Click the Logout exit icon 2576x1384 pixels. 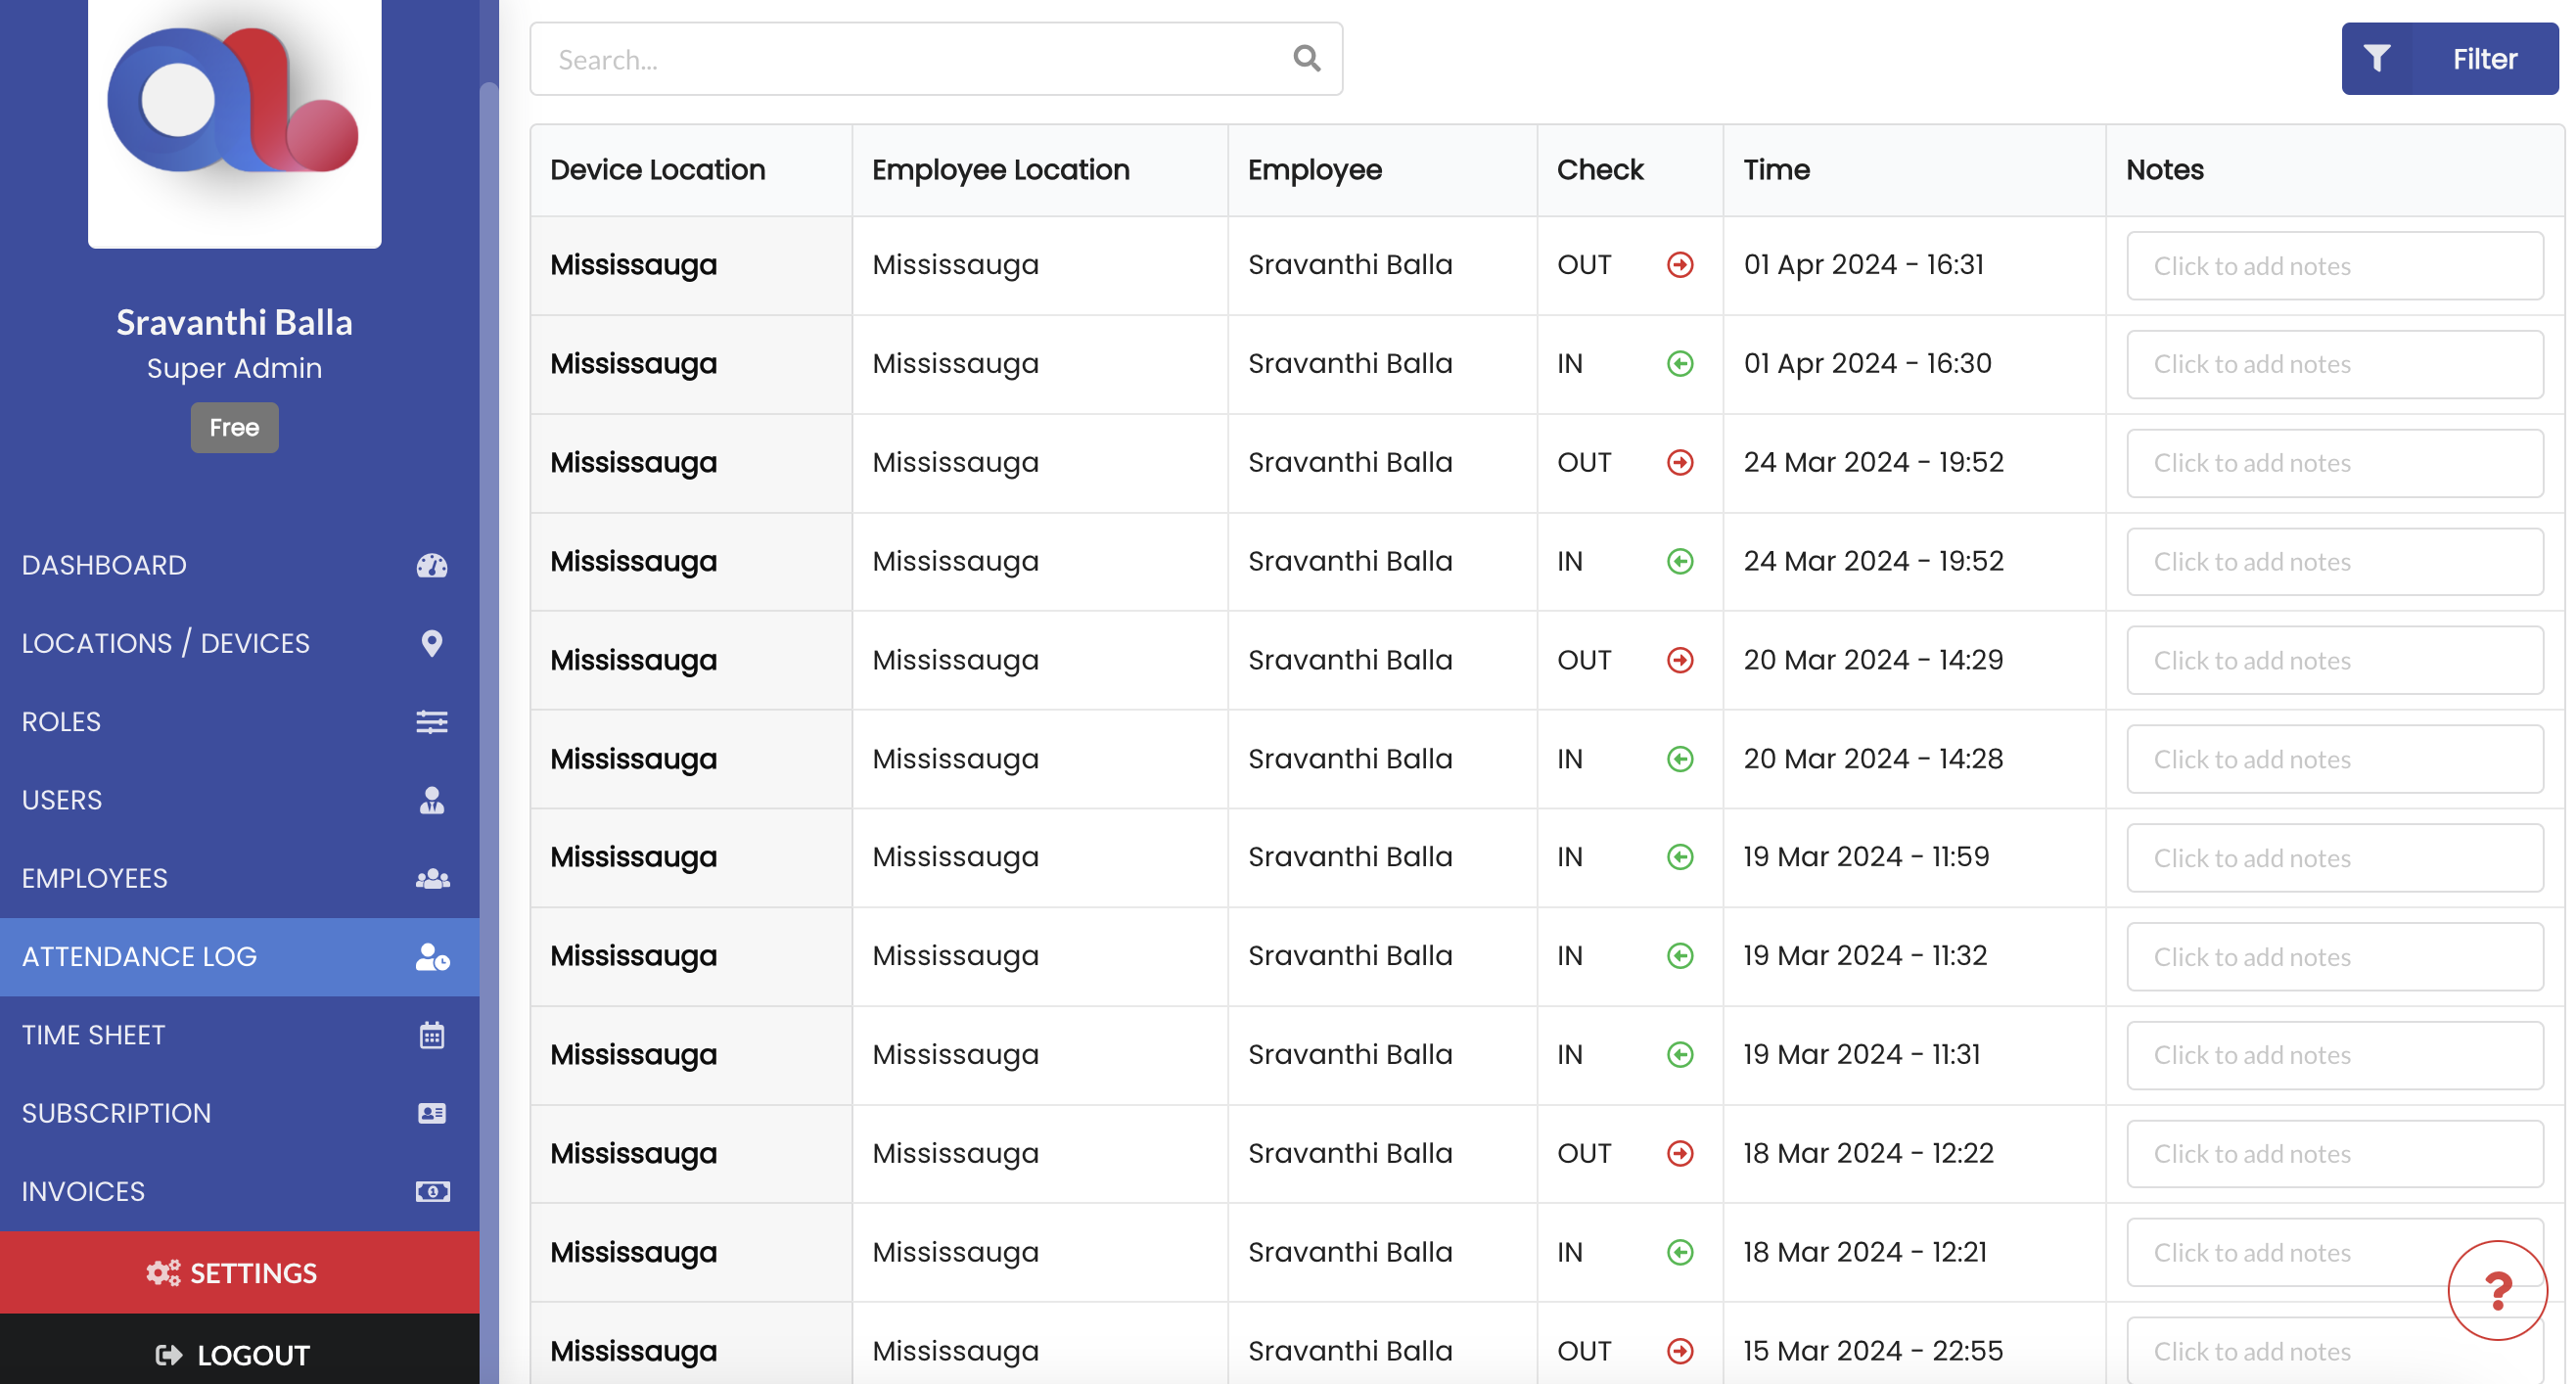click(169, 1355)
